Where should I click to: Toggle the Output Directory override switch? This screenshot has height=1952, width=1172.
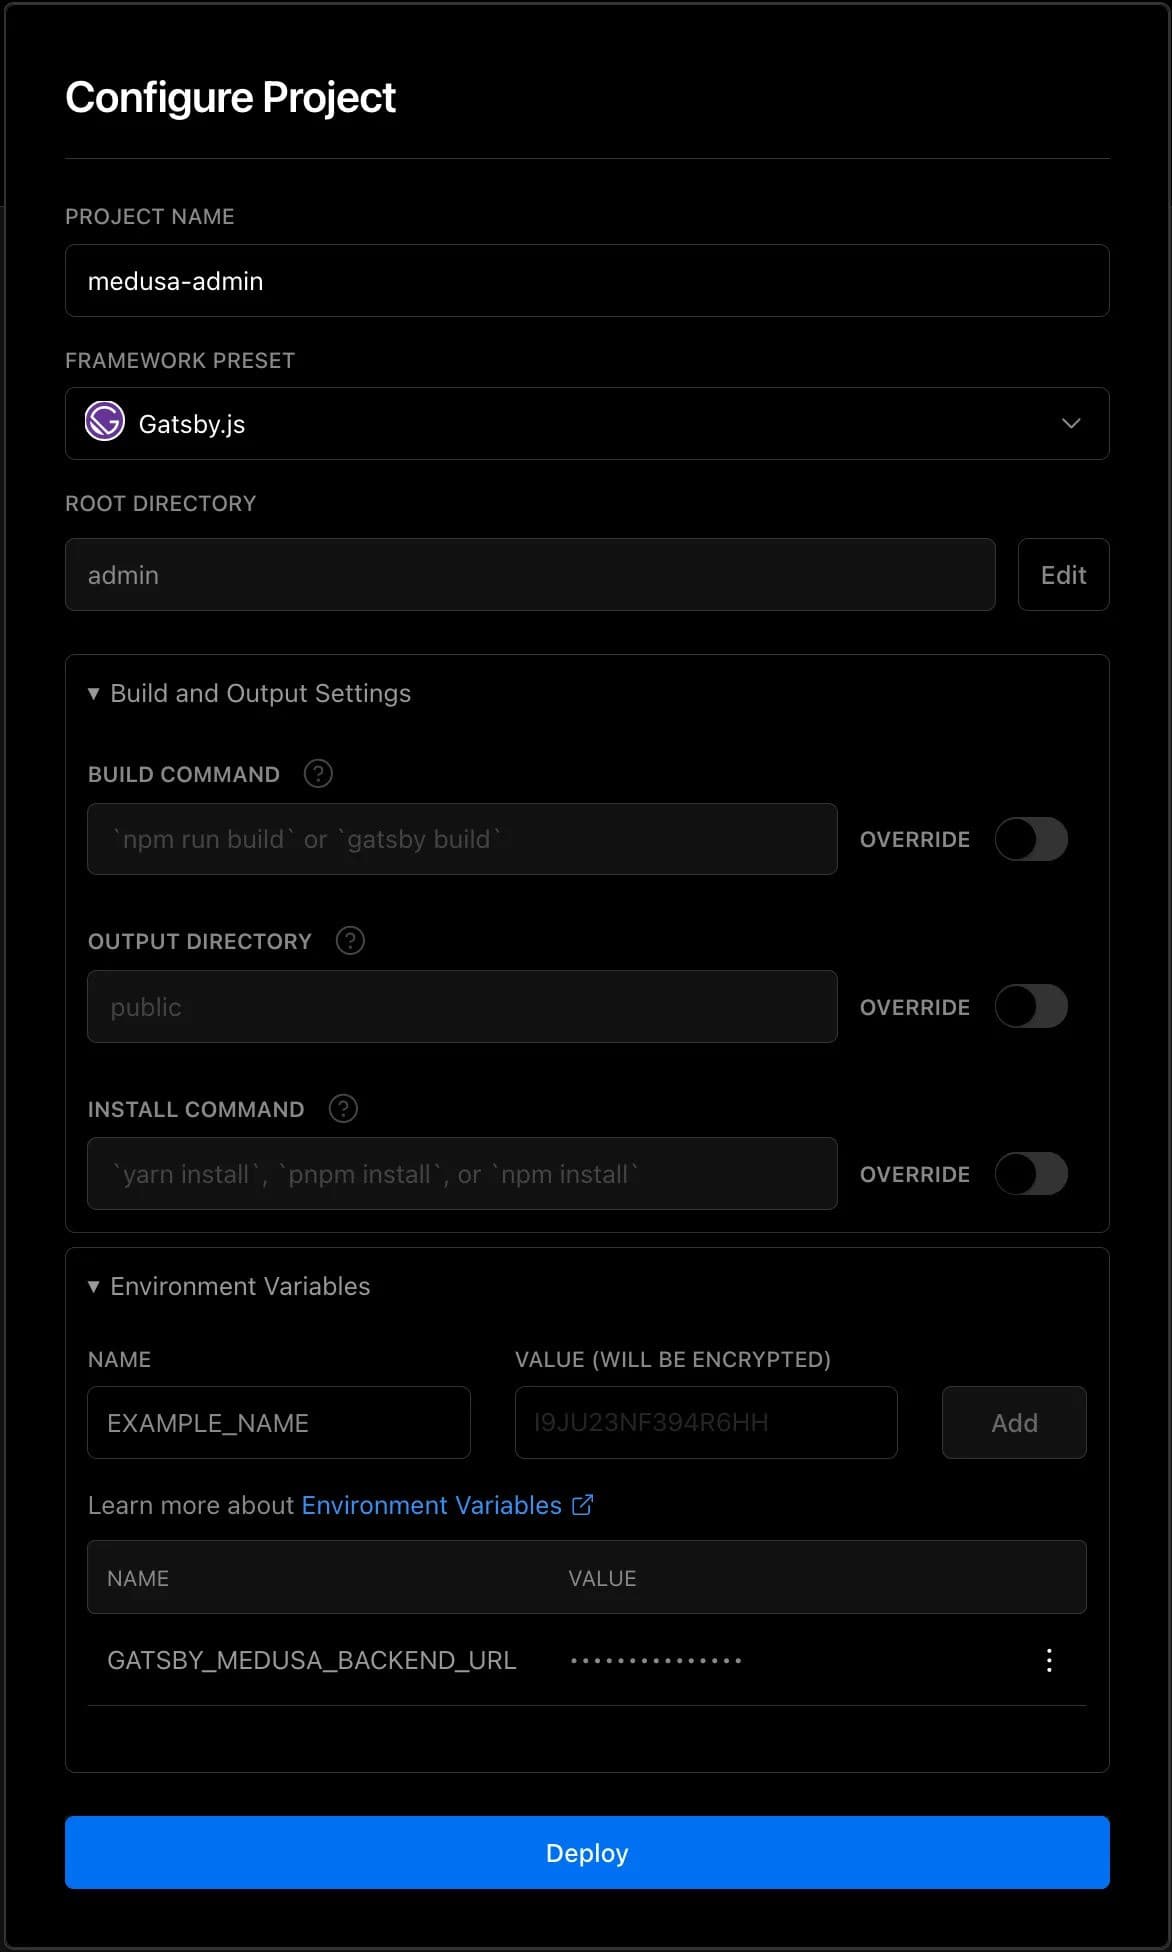[1031, 1006]
